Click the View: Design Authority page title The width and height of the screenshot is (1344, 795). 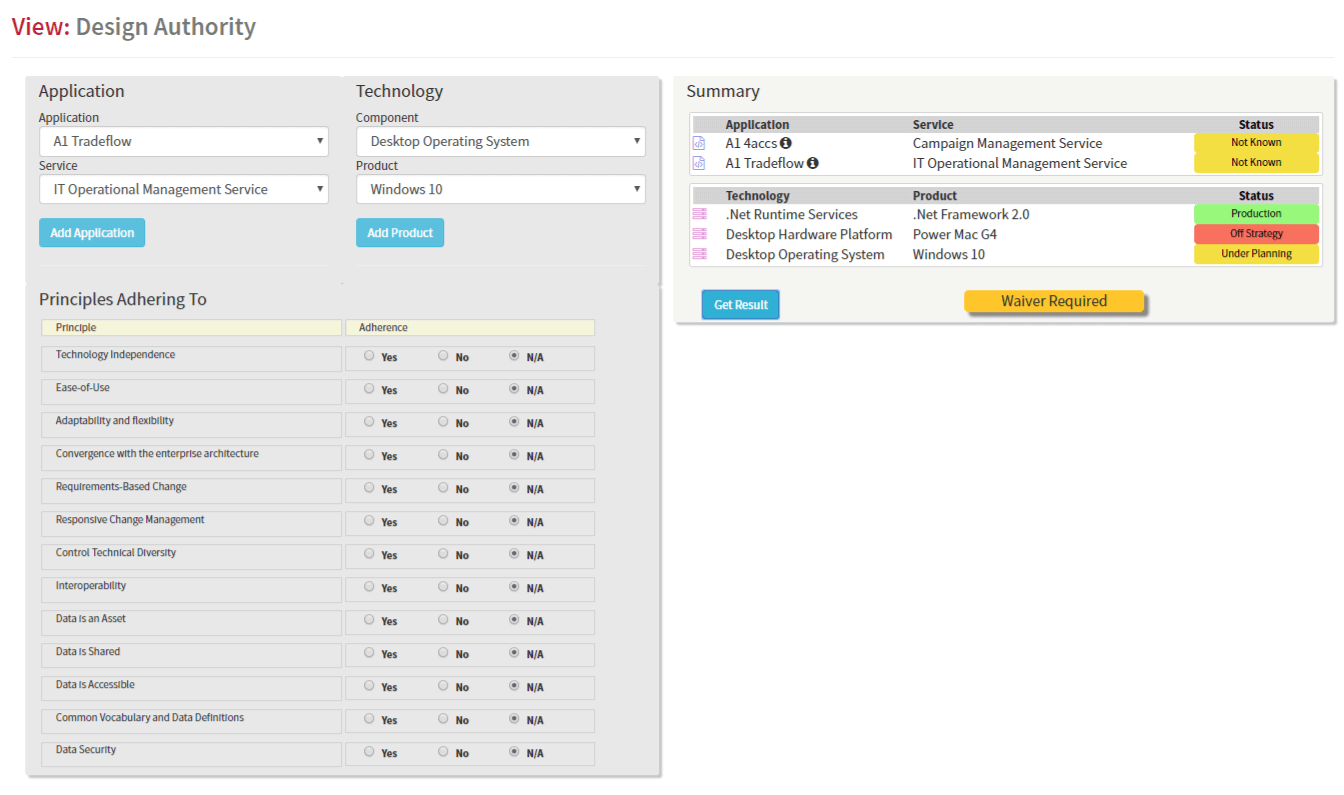point(134,27)
